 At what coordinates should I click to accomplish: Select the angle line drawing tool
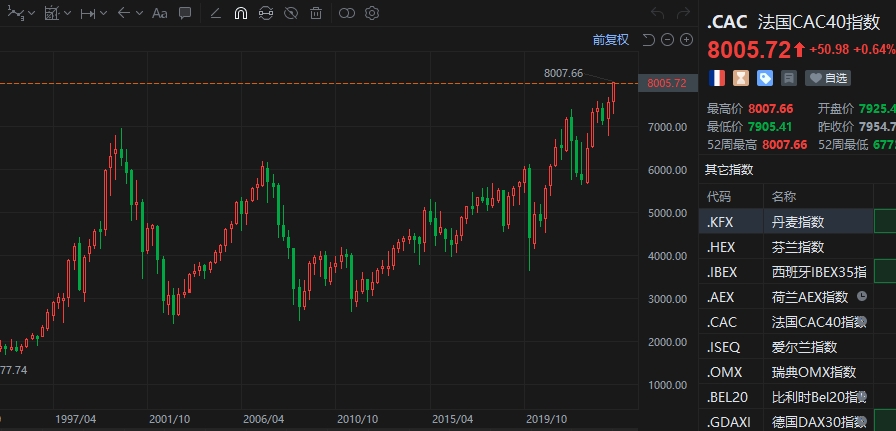(x=214, y=14)
